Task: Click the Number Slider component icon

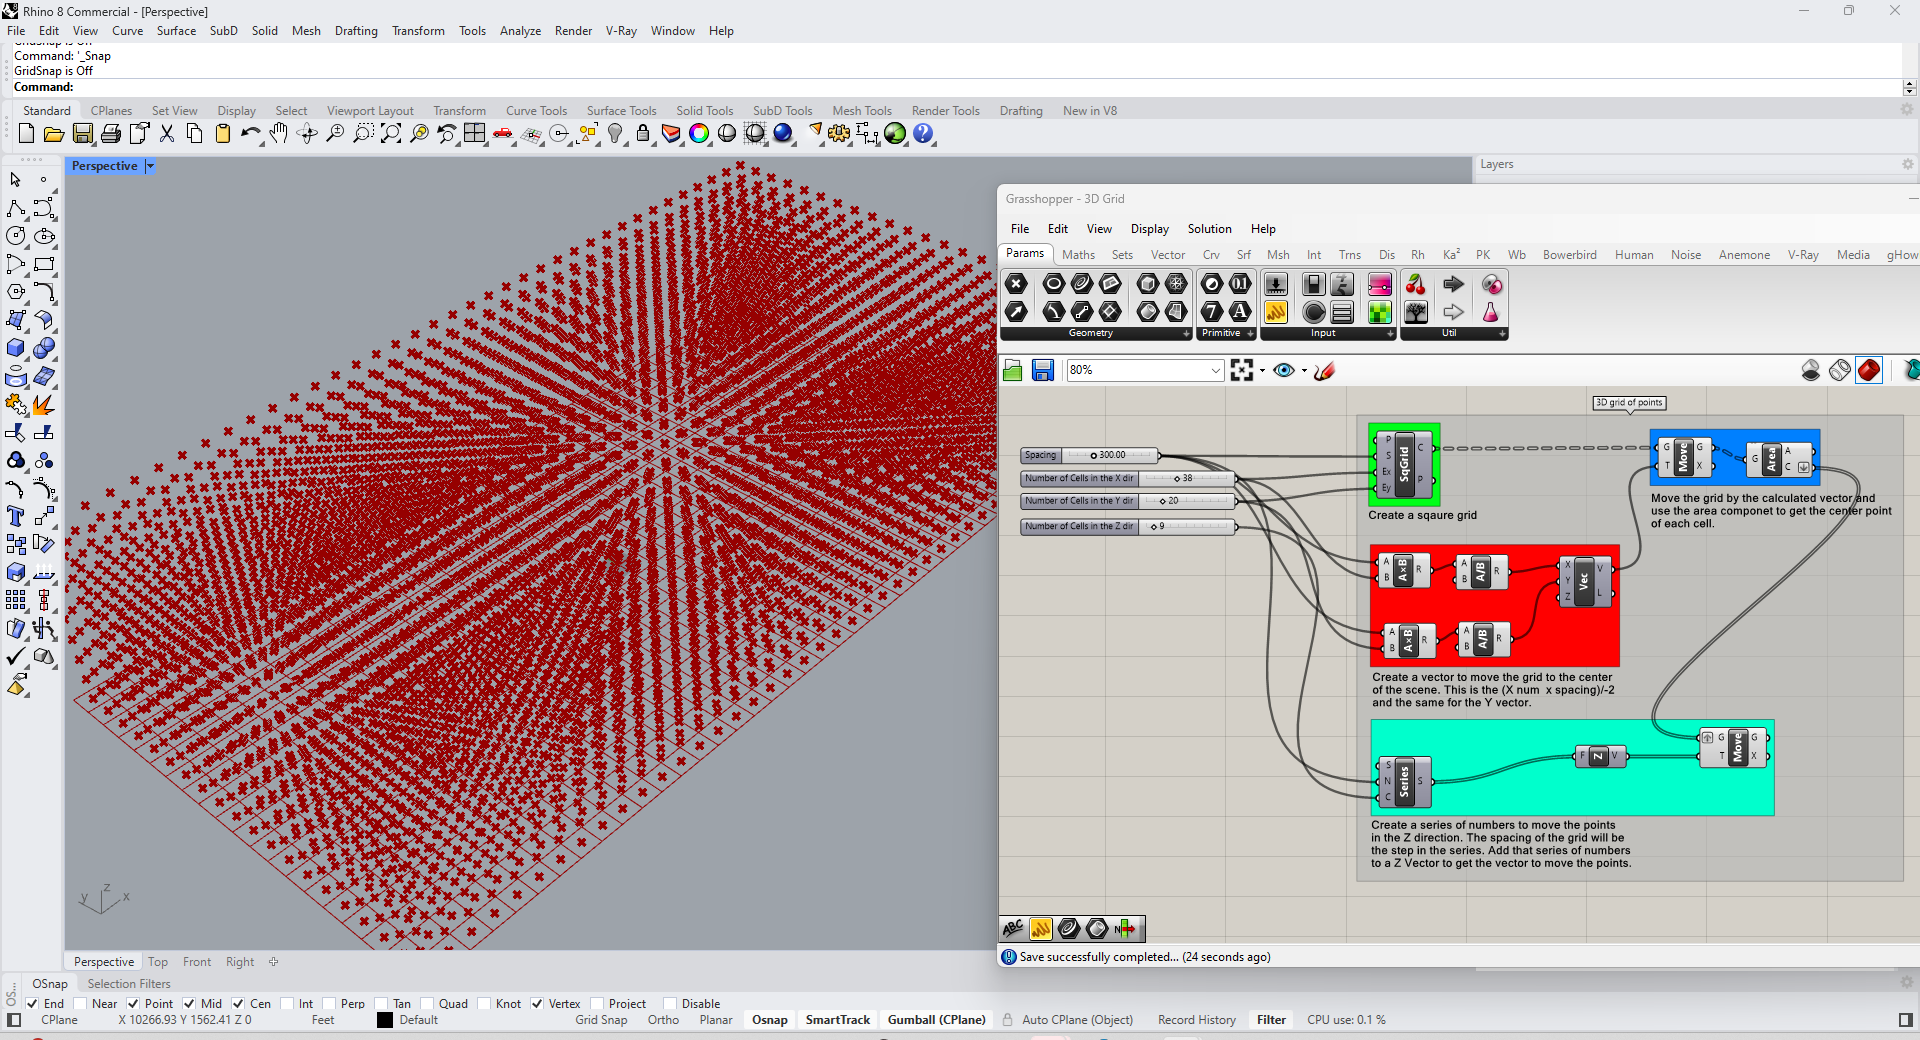Action: 1276,285
